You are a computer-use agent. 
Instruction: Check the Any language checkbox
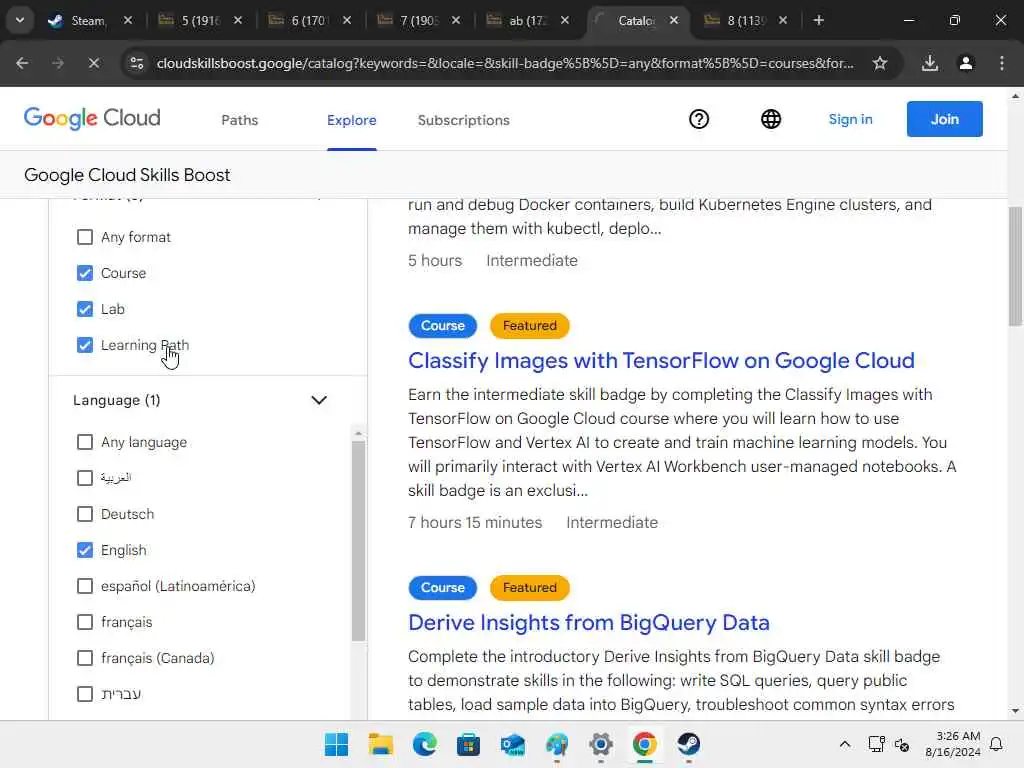point(85,442)
